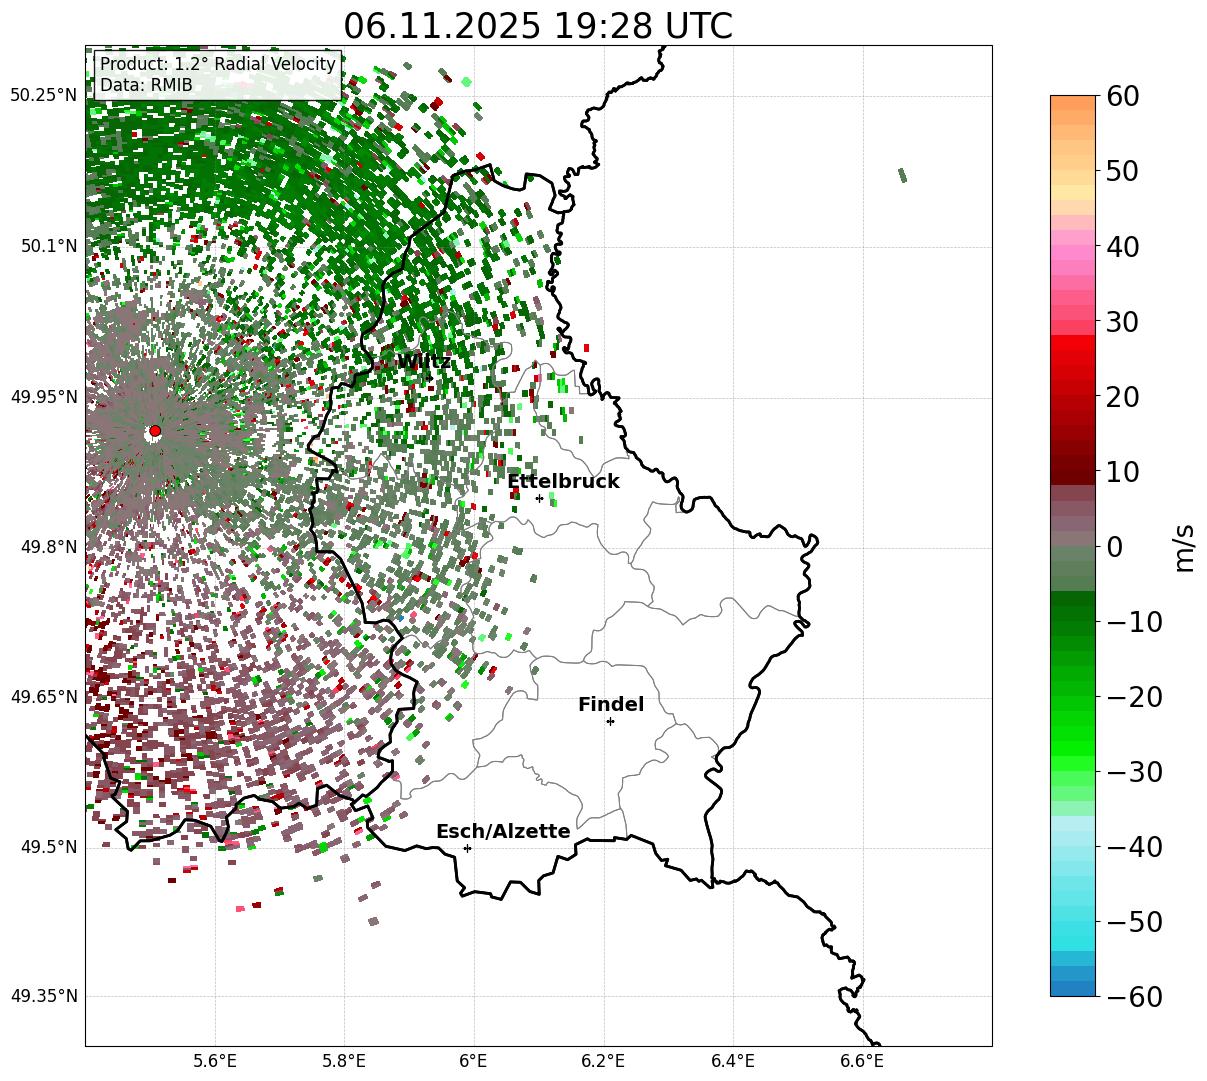Viewport: 1207px width, 1081px height.
Task: Click the red radar location dot
Action: tap(155, 431)
